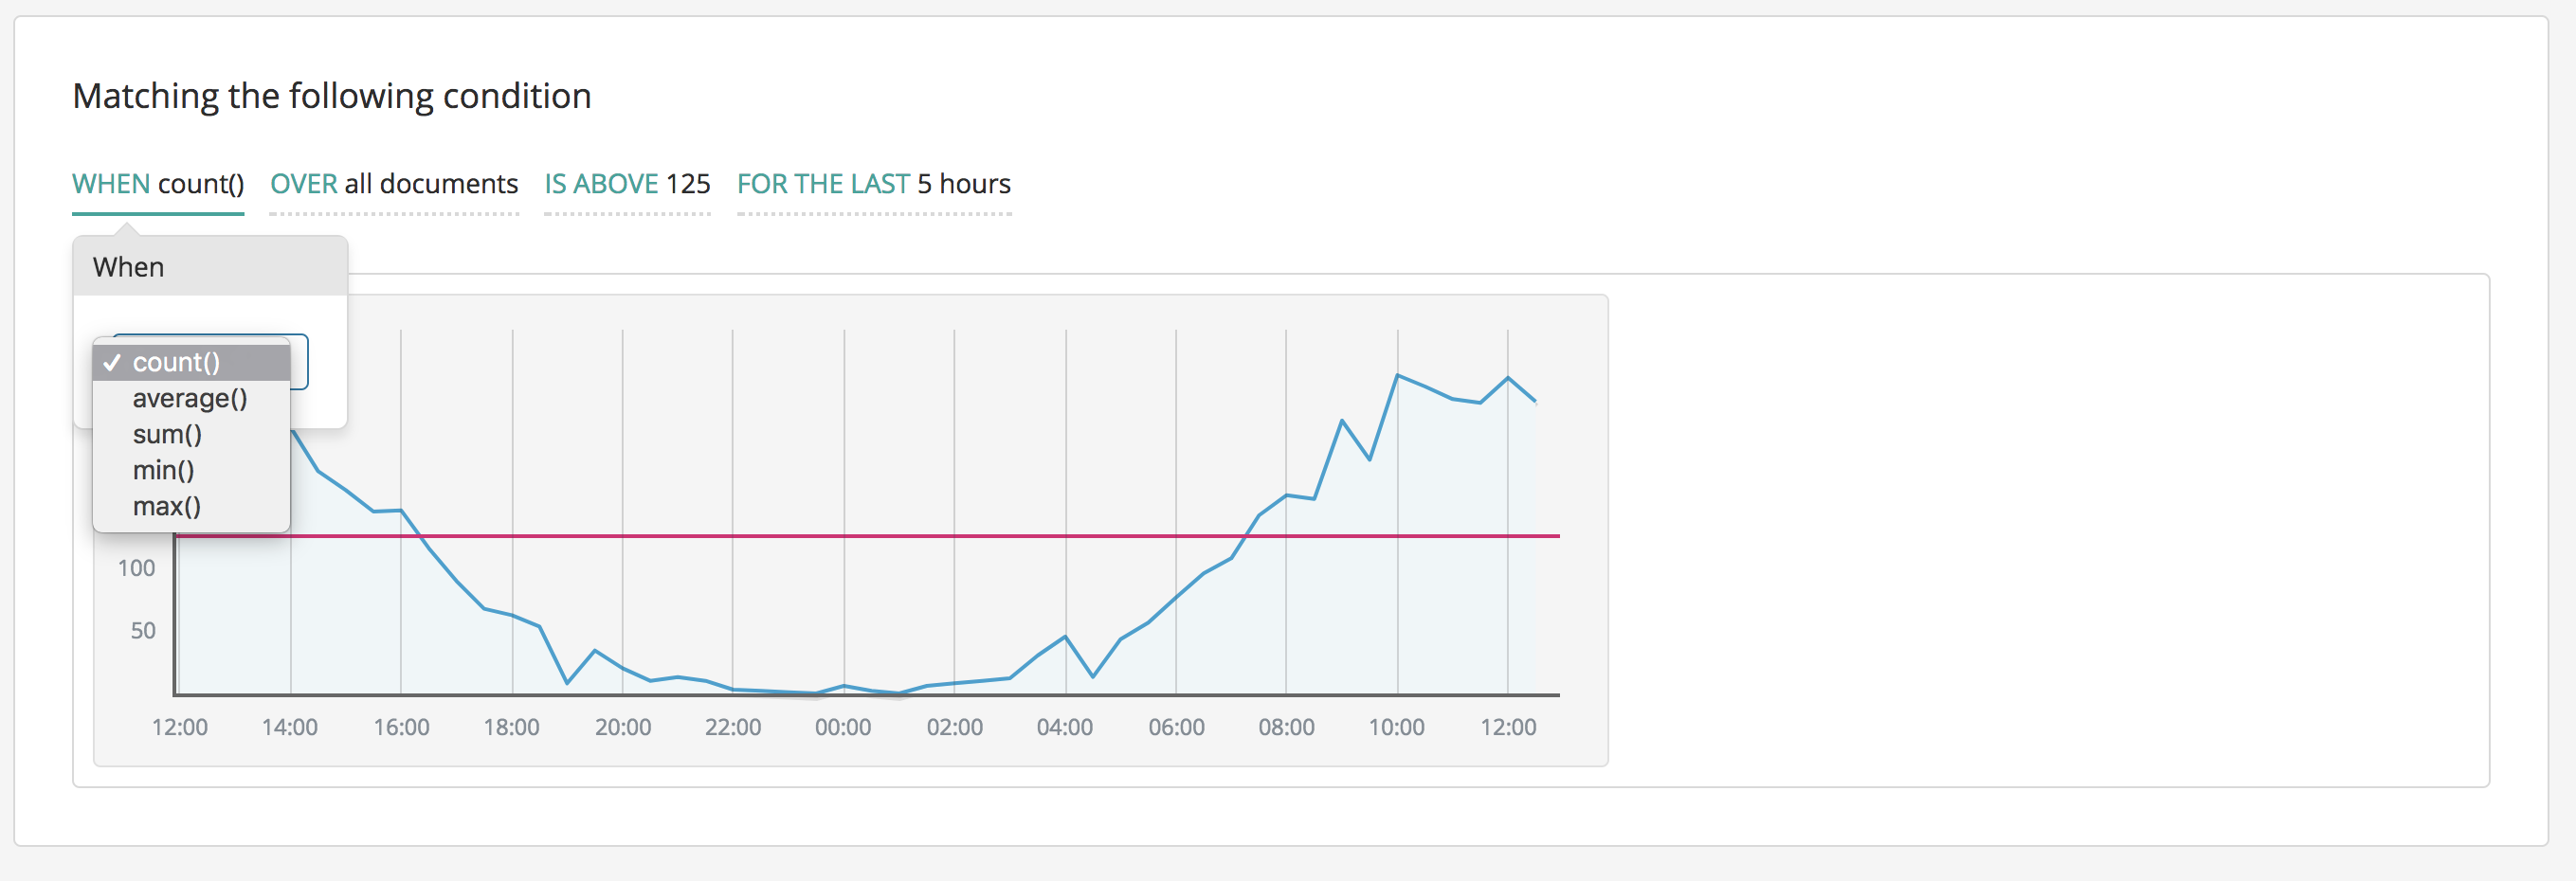The image size is (2576, 881).
Task: Open the IS ABOVE 125 threshold expression
Action: pos(627,184)
